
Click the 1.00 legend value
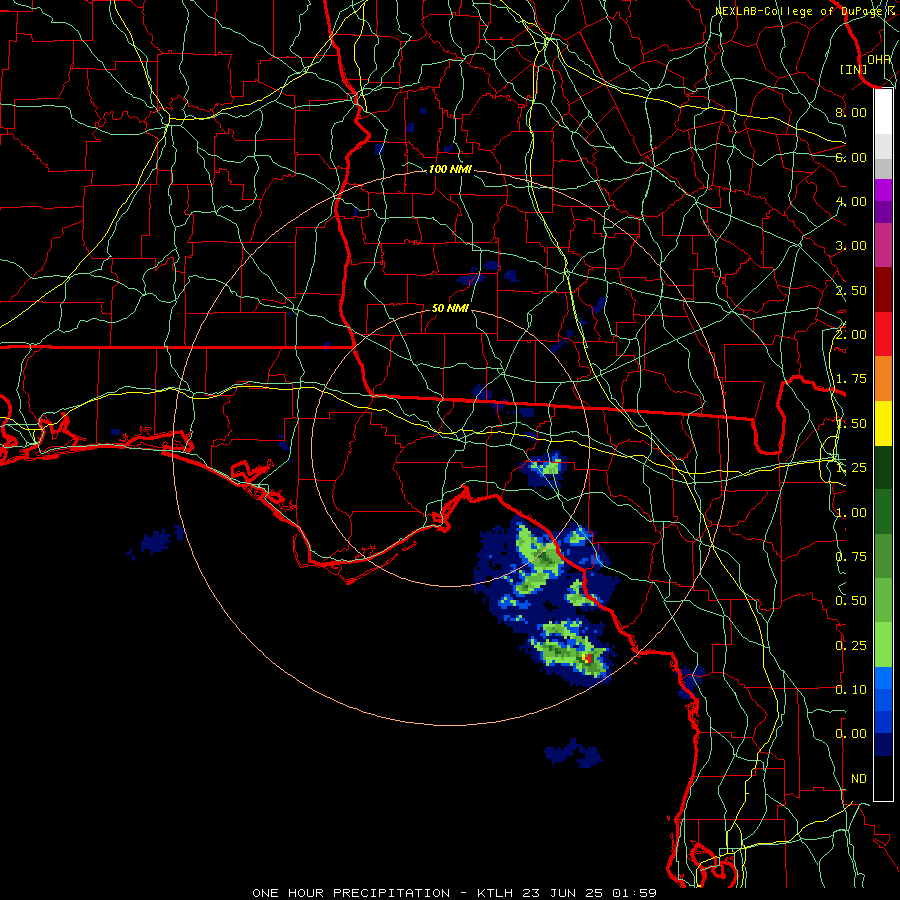(851, 513)
